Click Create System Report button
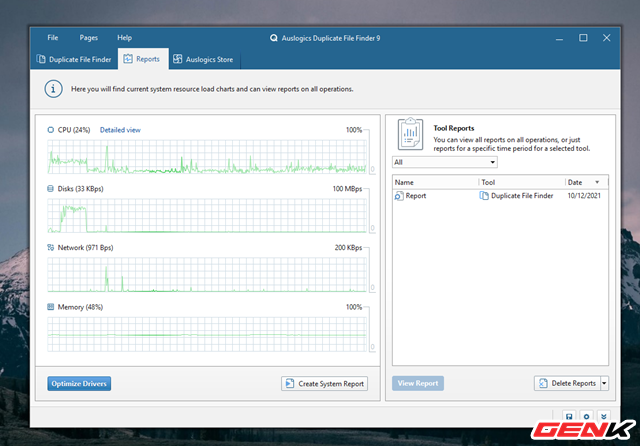 pyautogui.click(x=324, y=384)
